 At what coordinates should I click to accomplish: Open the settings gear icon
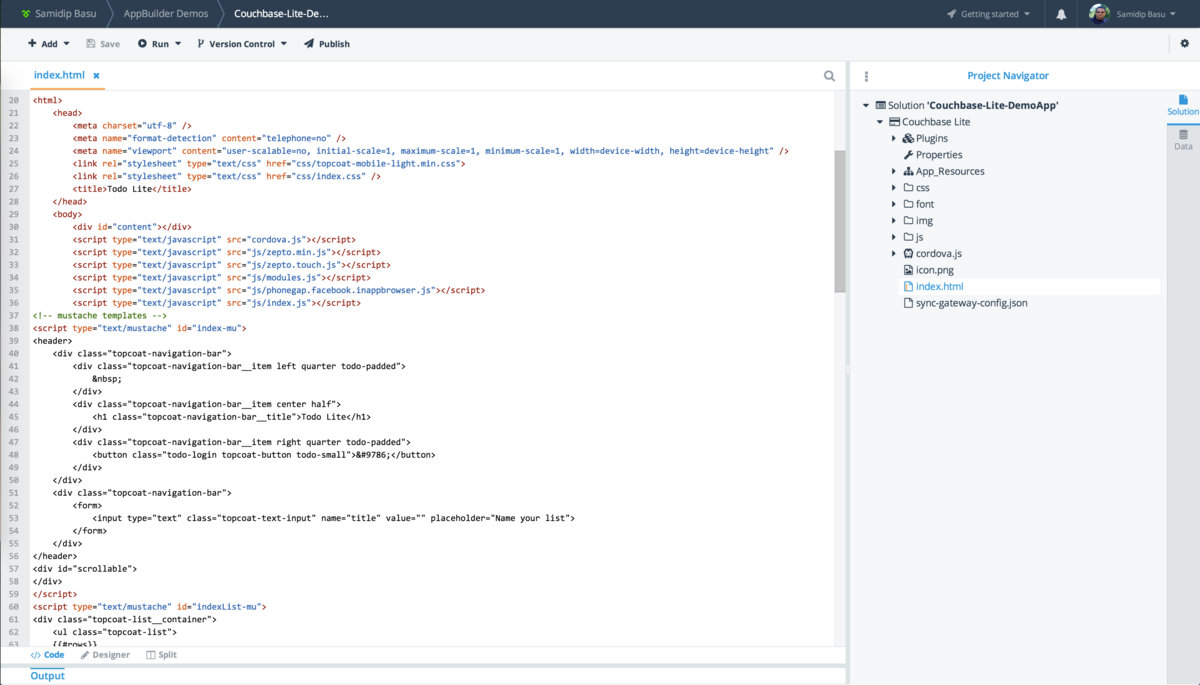click(x=1185, y=44)
